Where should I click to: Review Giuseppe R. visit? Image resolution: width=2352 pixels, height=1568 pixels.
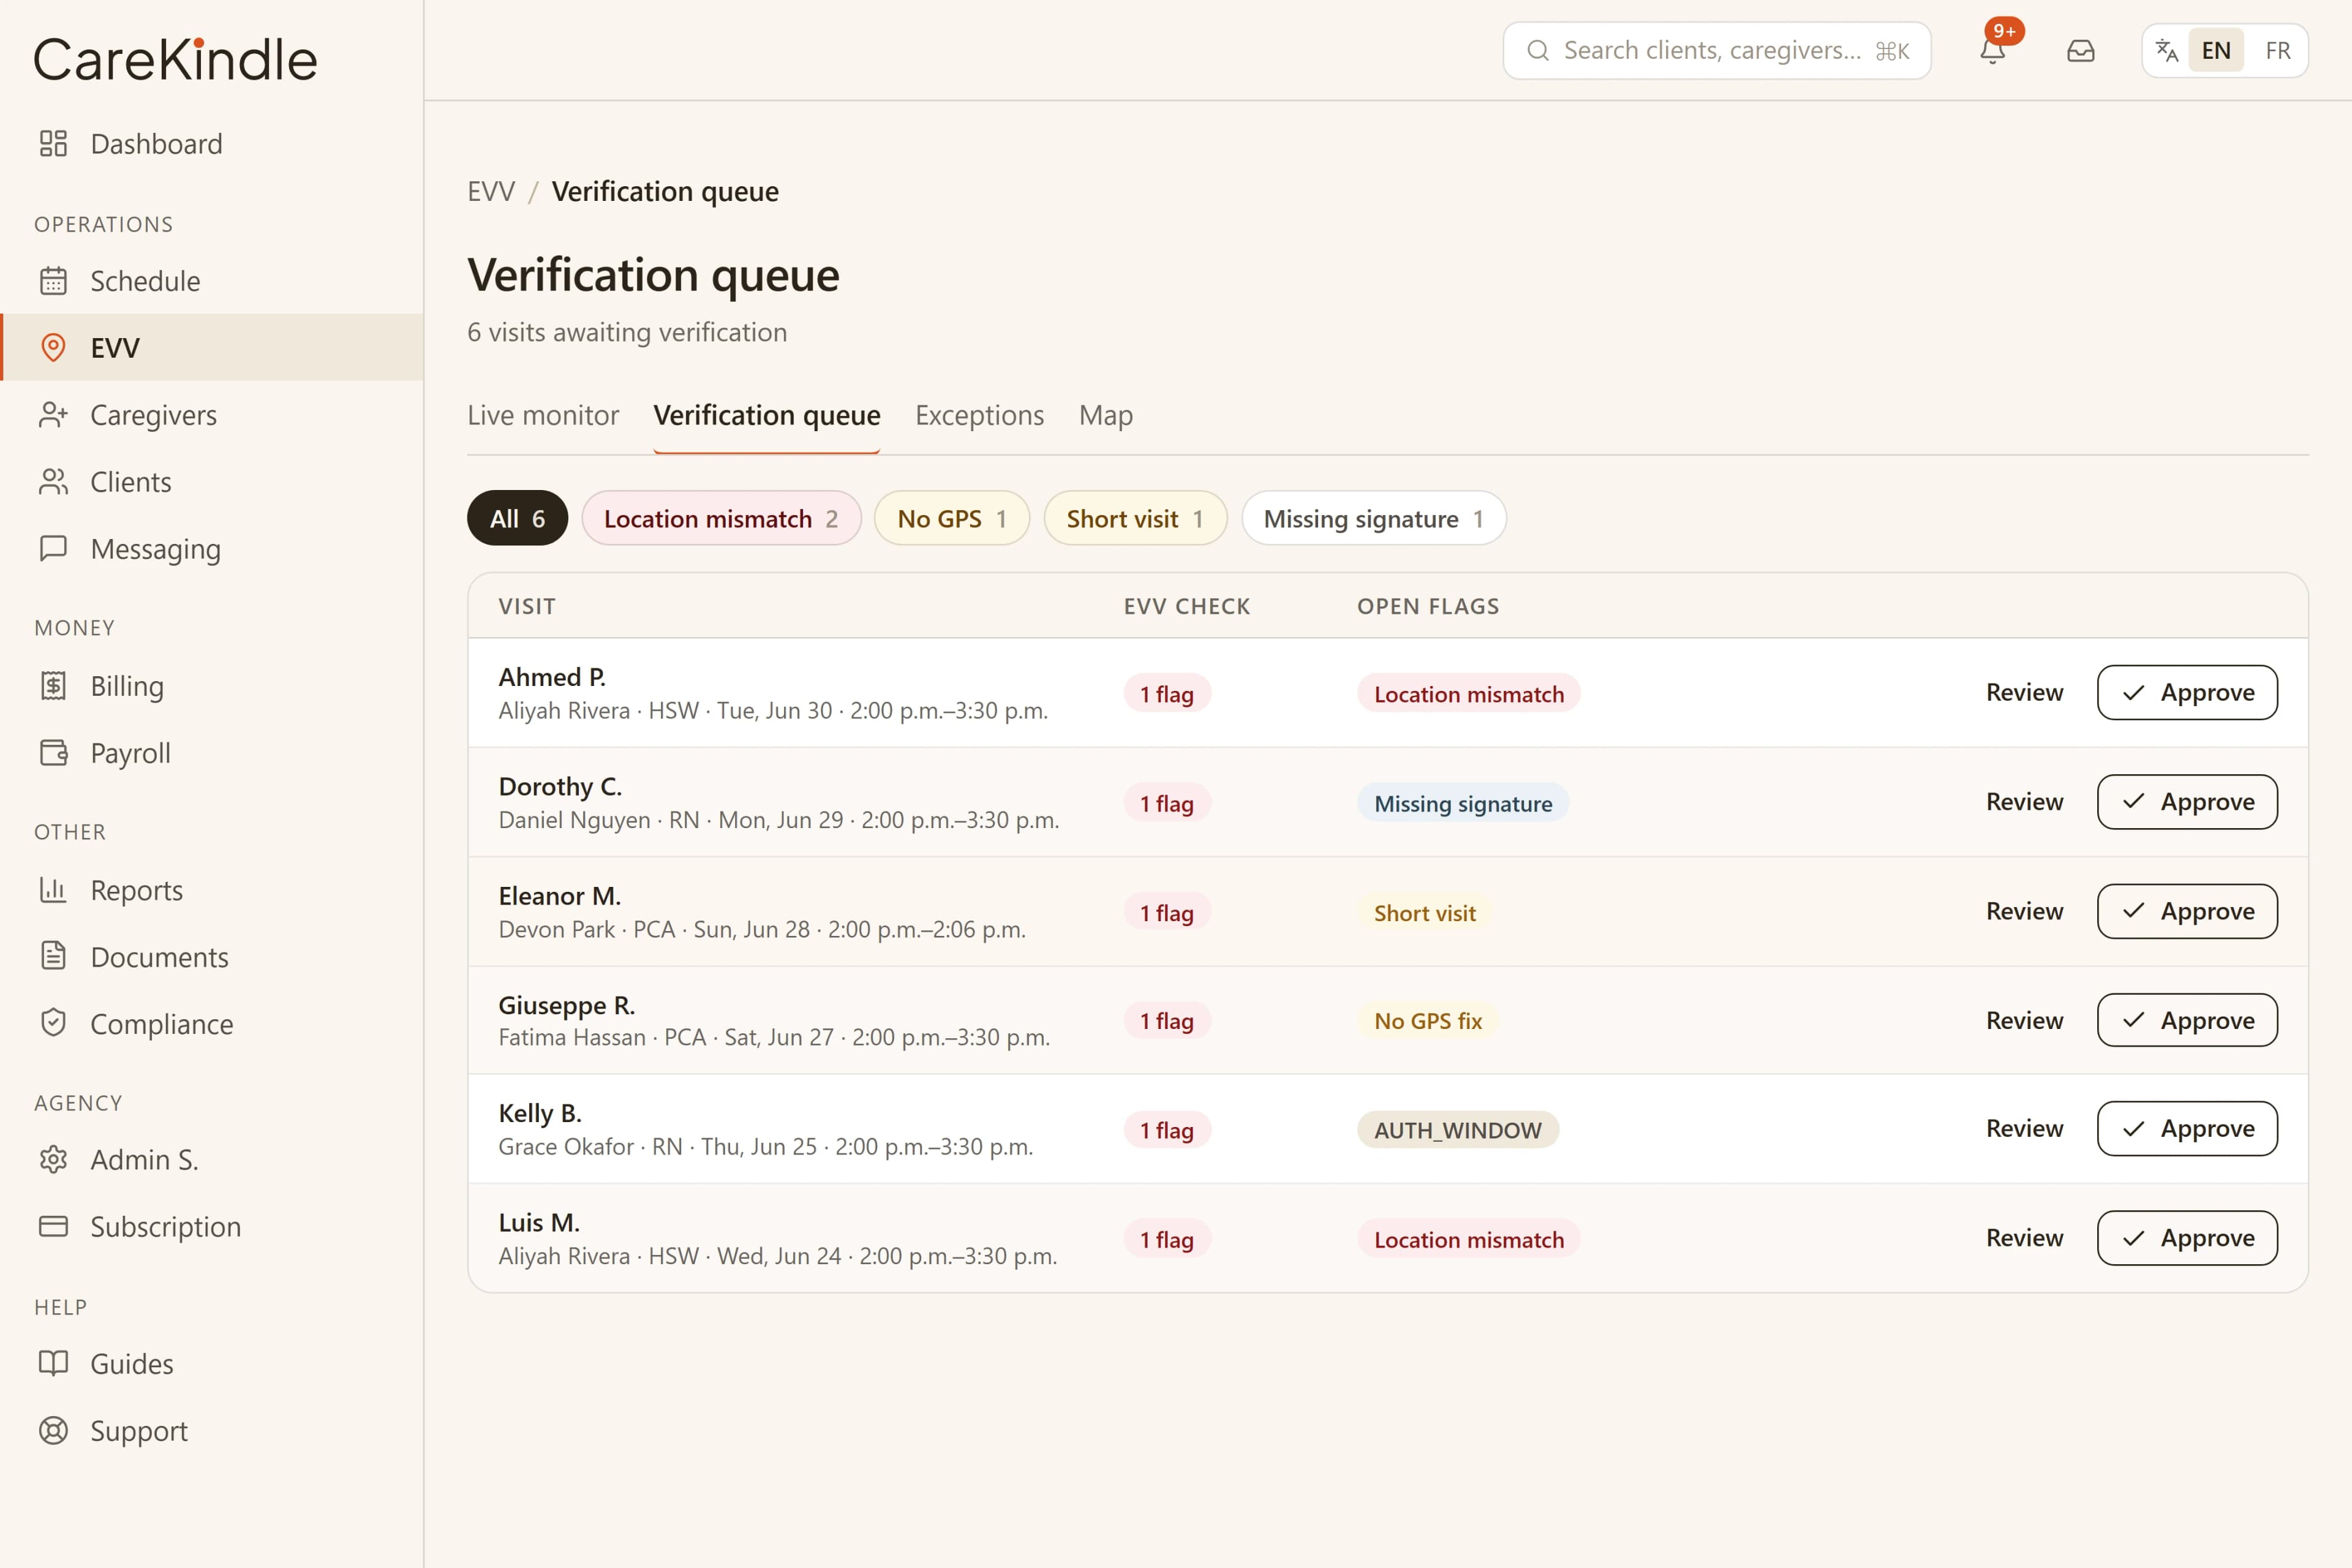(2024, 1020)
